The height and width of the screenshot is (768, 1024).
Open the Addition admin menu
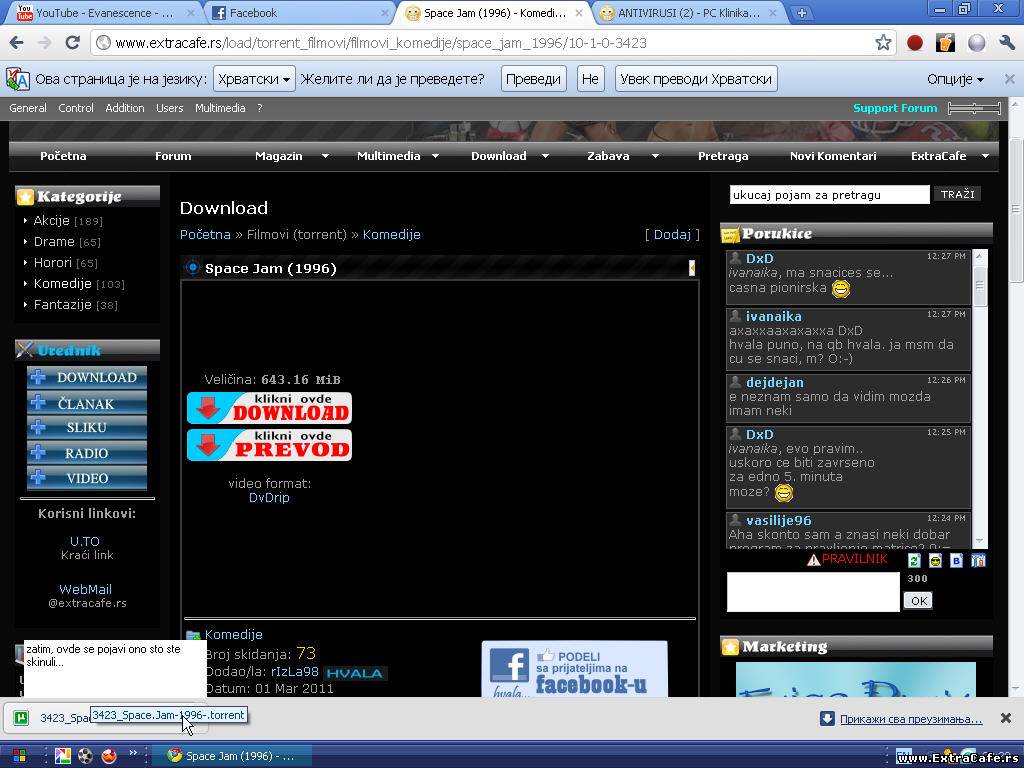125,108
